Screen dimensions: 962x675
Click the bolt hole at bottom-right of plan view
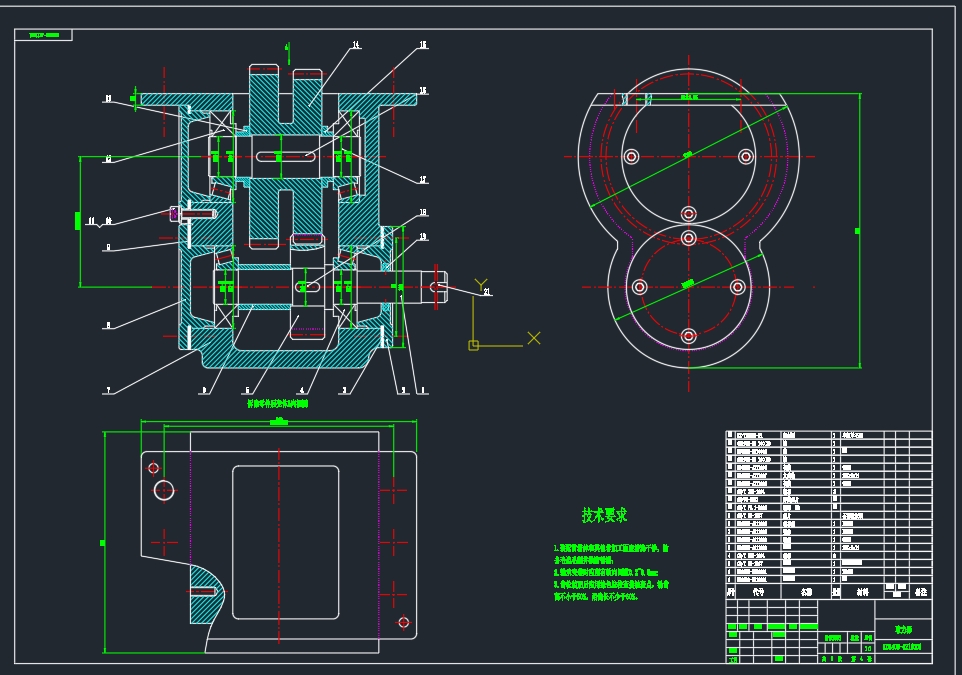coord(403,623)
